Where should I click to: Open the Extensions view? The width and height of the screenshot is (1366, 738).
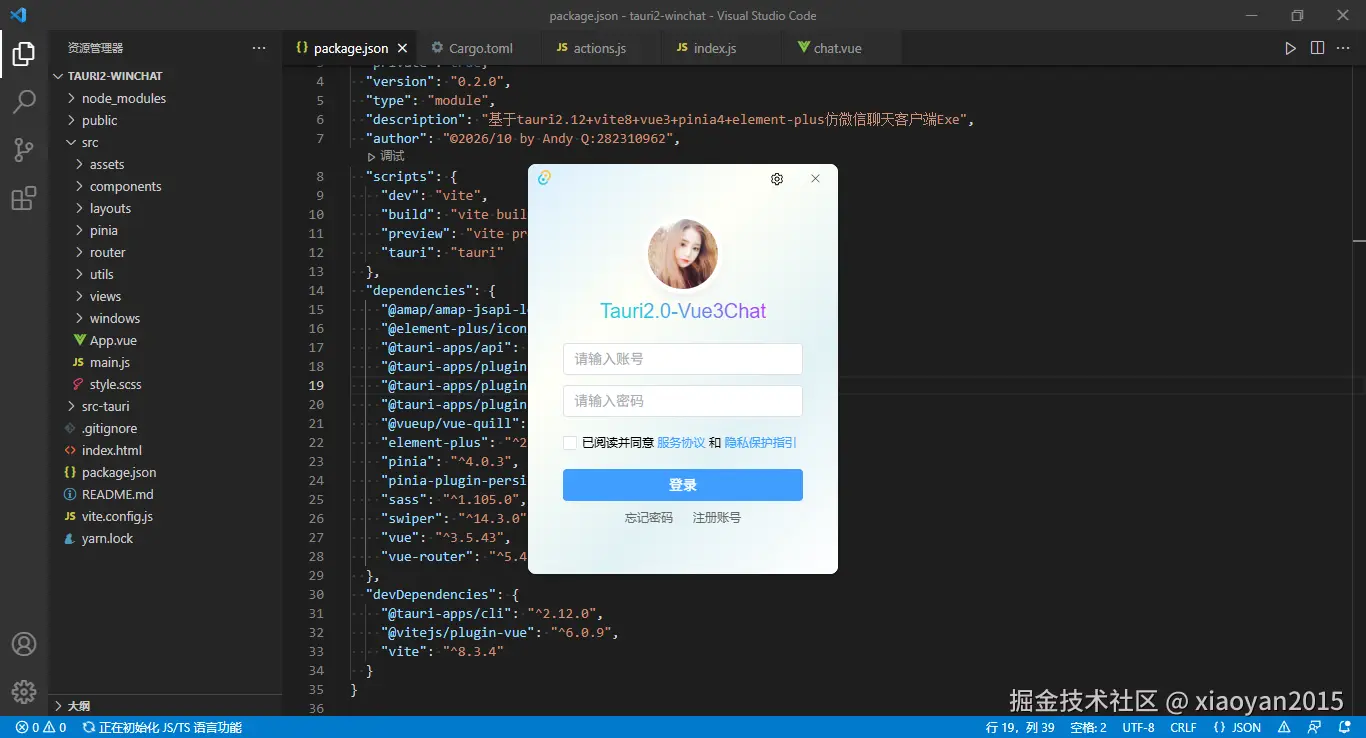click(24, 198)
